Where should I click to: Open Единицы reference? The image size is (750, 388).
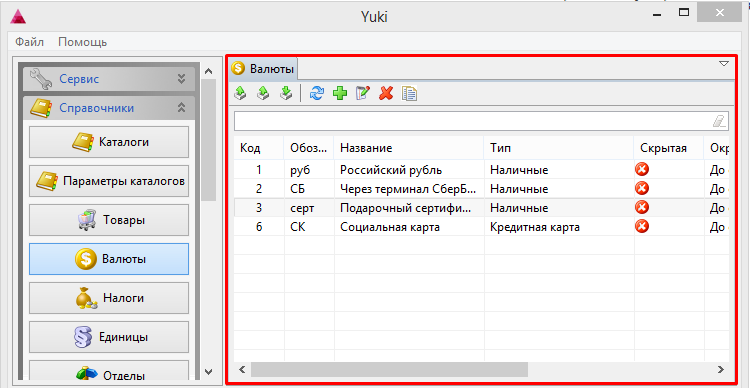109,337
